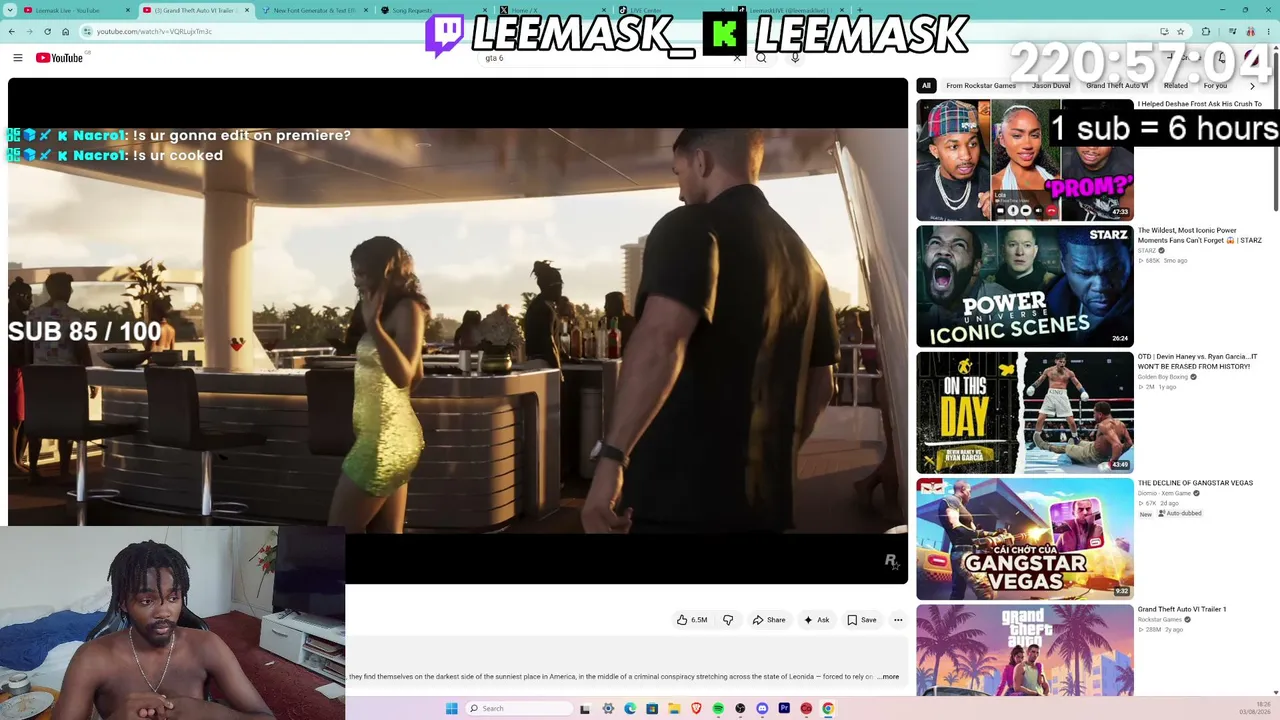Viewport: 1280px width, 720px height.
Task: Open Adobe Premiere Pro from the taskbar
Action: [784, 709]
